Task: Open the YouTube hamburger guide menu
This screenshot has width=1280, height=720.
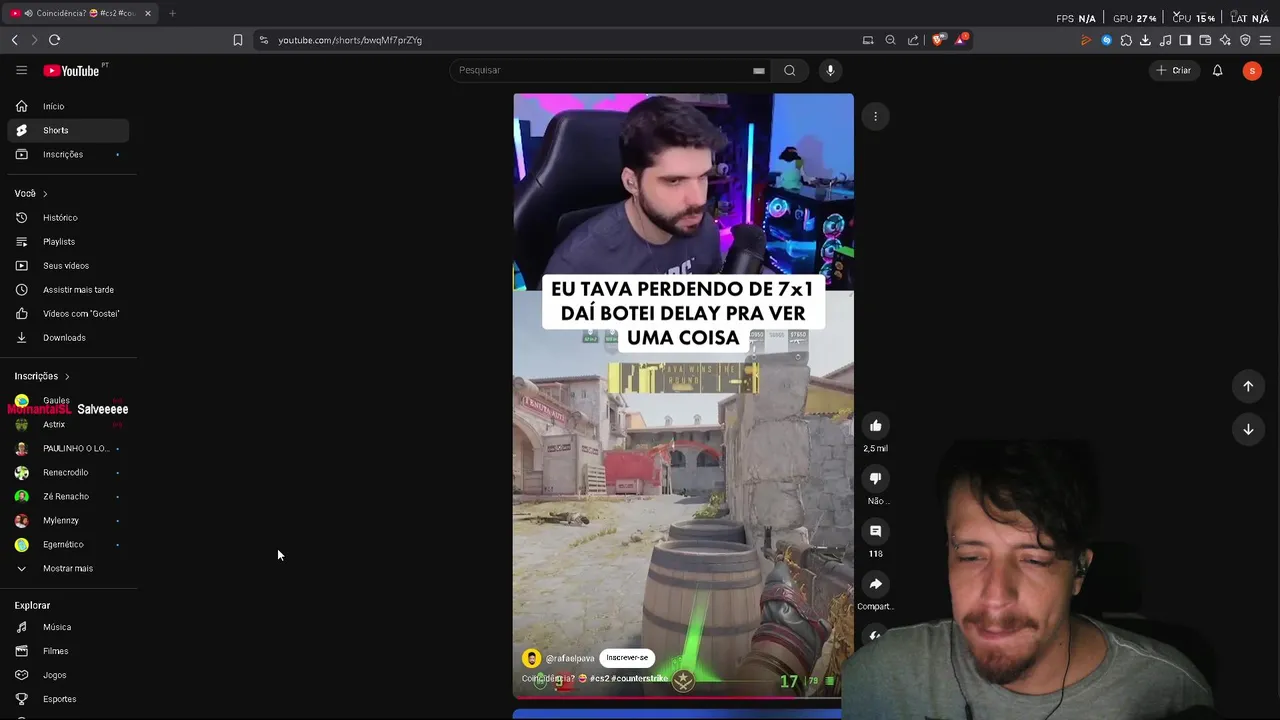Action: pos(21,70)
